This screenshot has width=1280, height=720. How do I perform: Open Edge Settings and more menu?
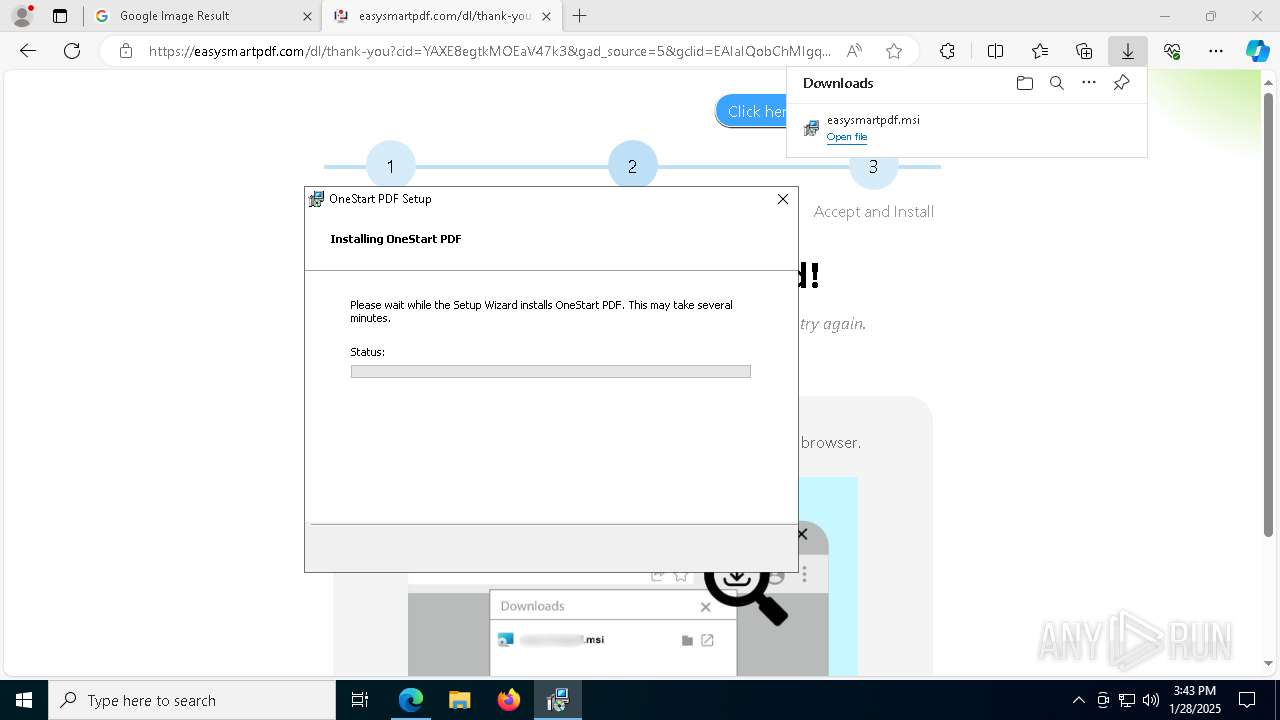[1216, 51]
